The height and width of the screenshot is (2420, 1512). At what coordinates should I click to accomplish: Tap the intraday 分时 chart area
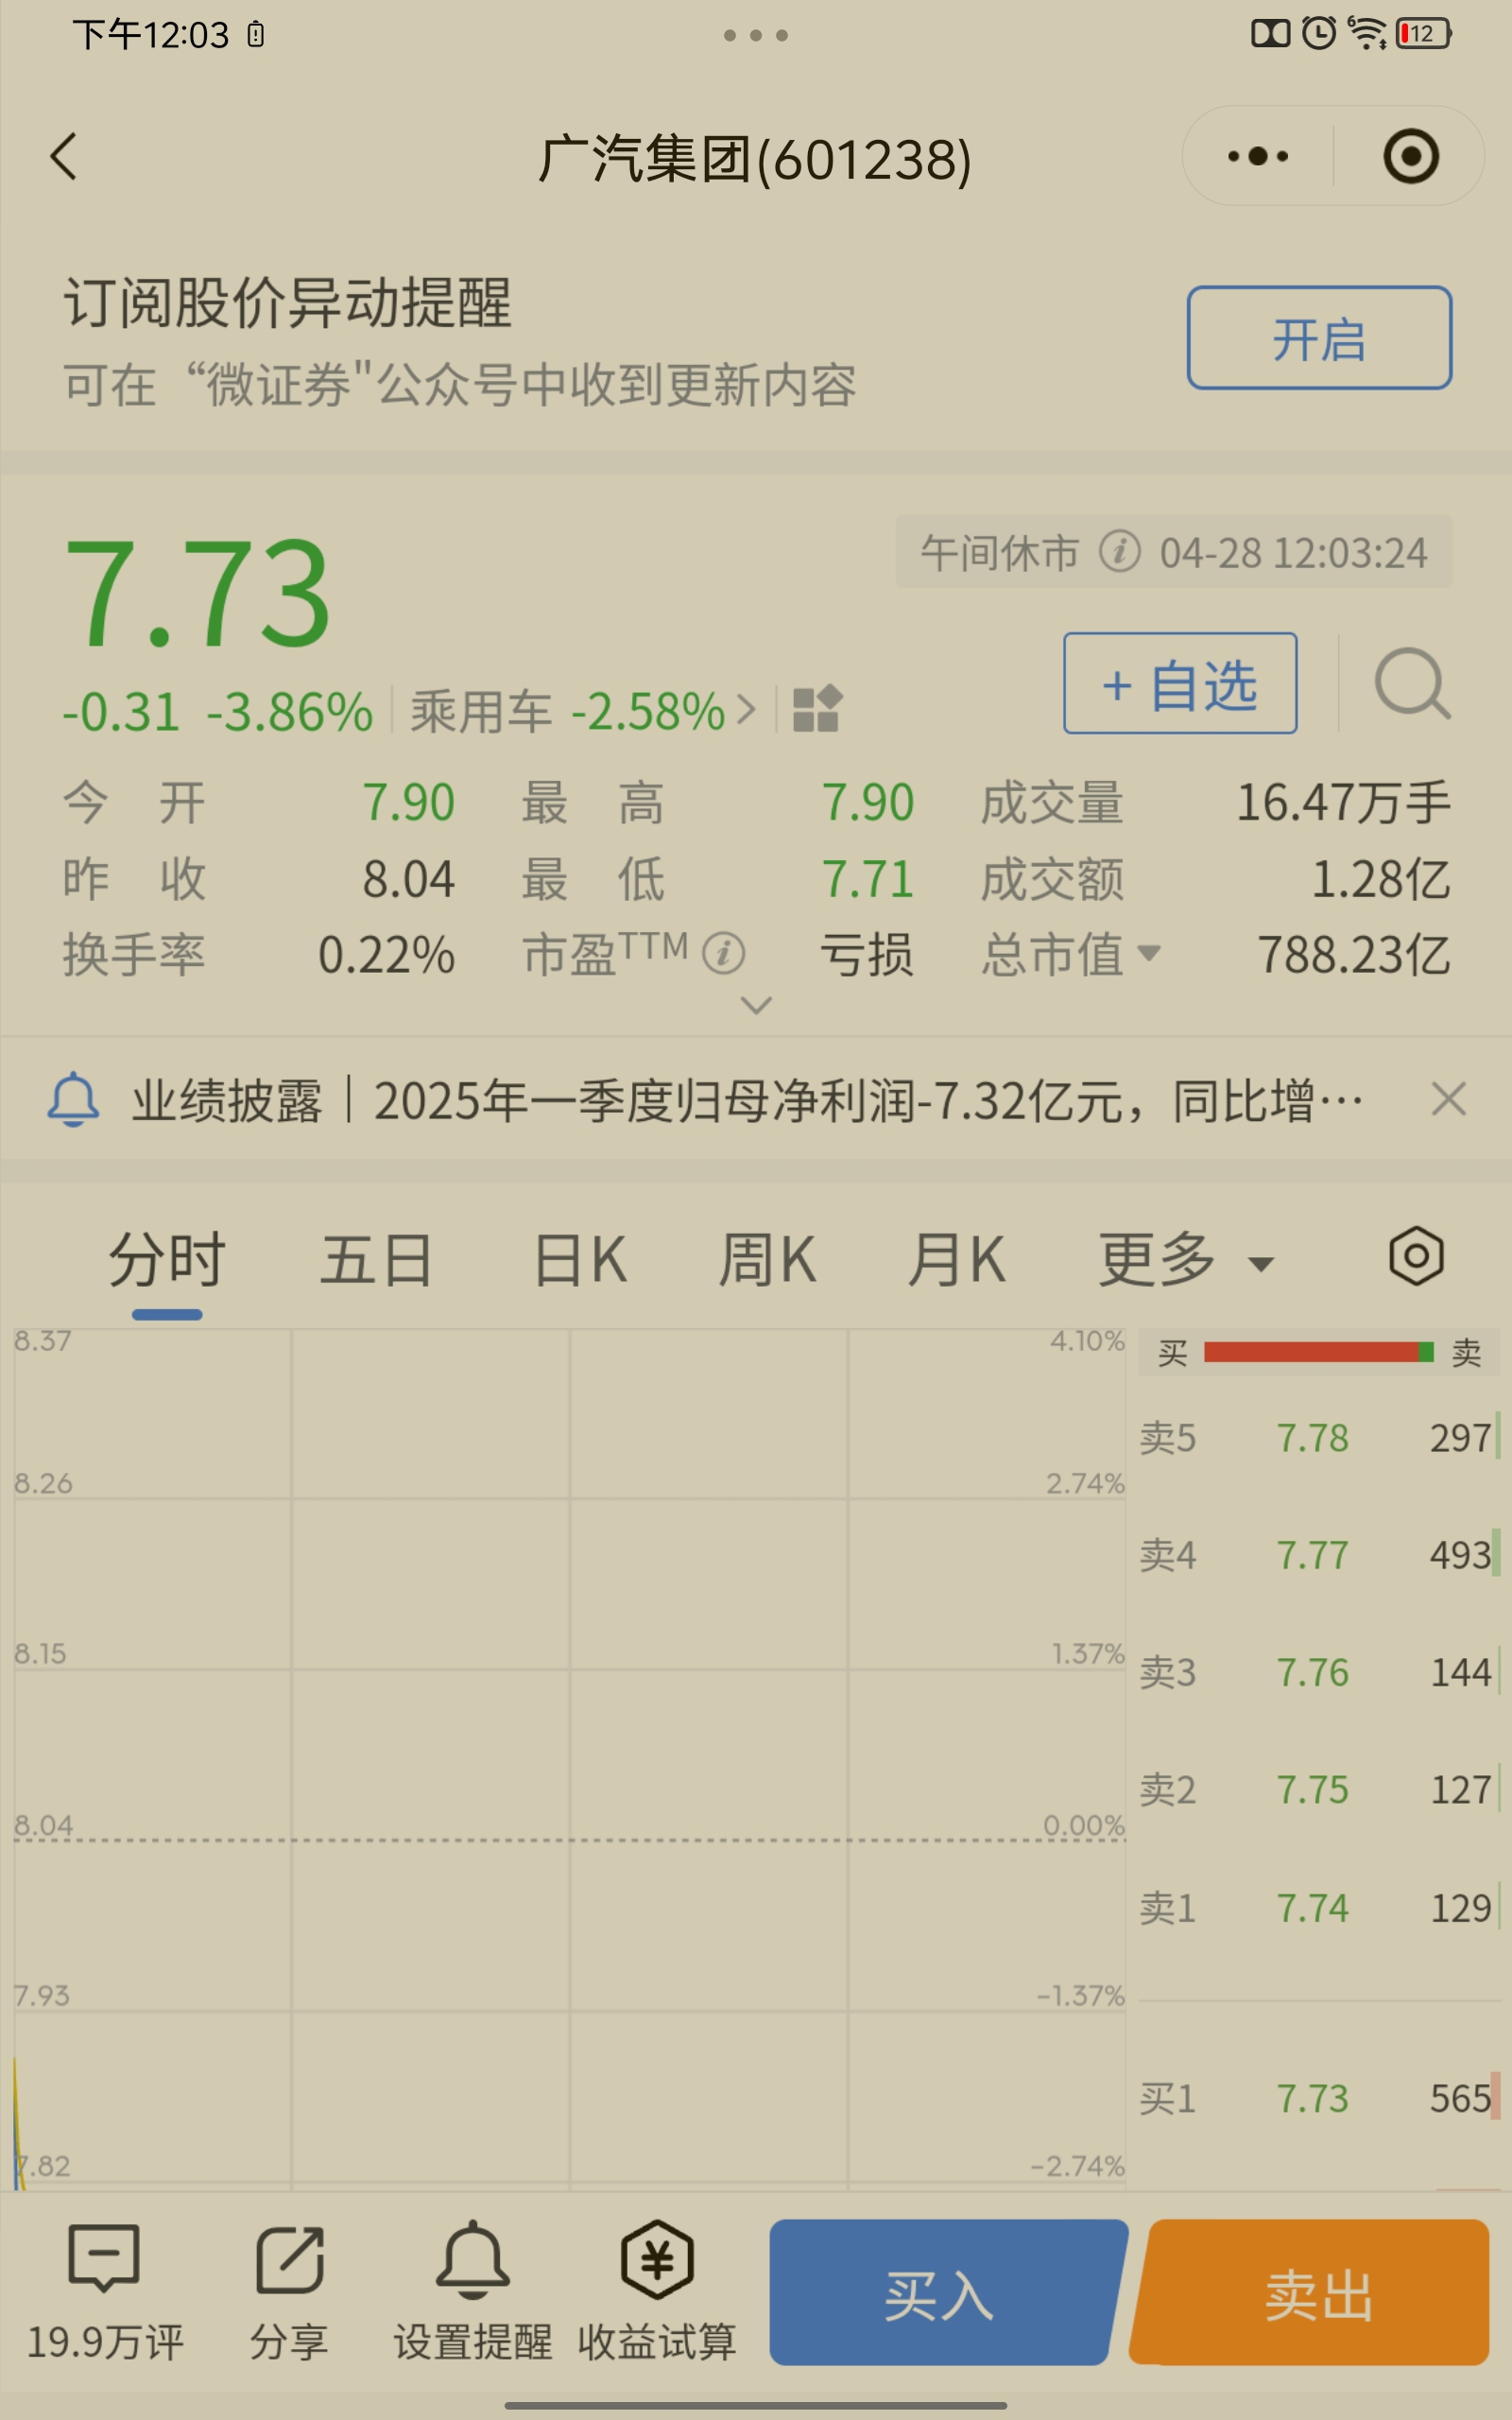[x=569, y=1760]
